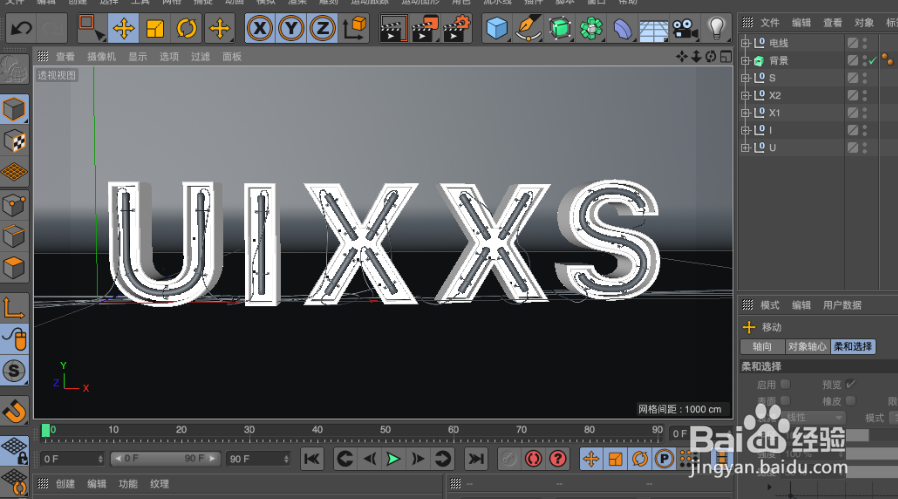The width and height of the screenshot is (898, 499).
Task: Toggle the 预览 checkbox
Action: pyautogui.click(x=850, y=384)
